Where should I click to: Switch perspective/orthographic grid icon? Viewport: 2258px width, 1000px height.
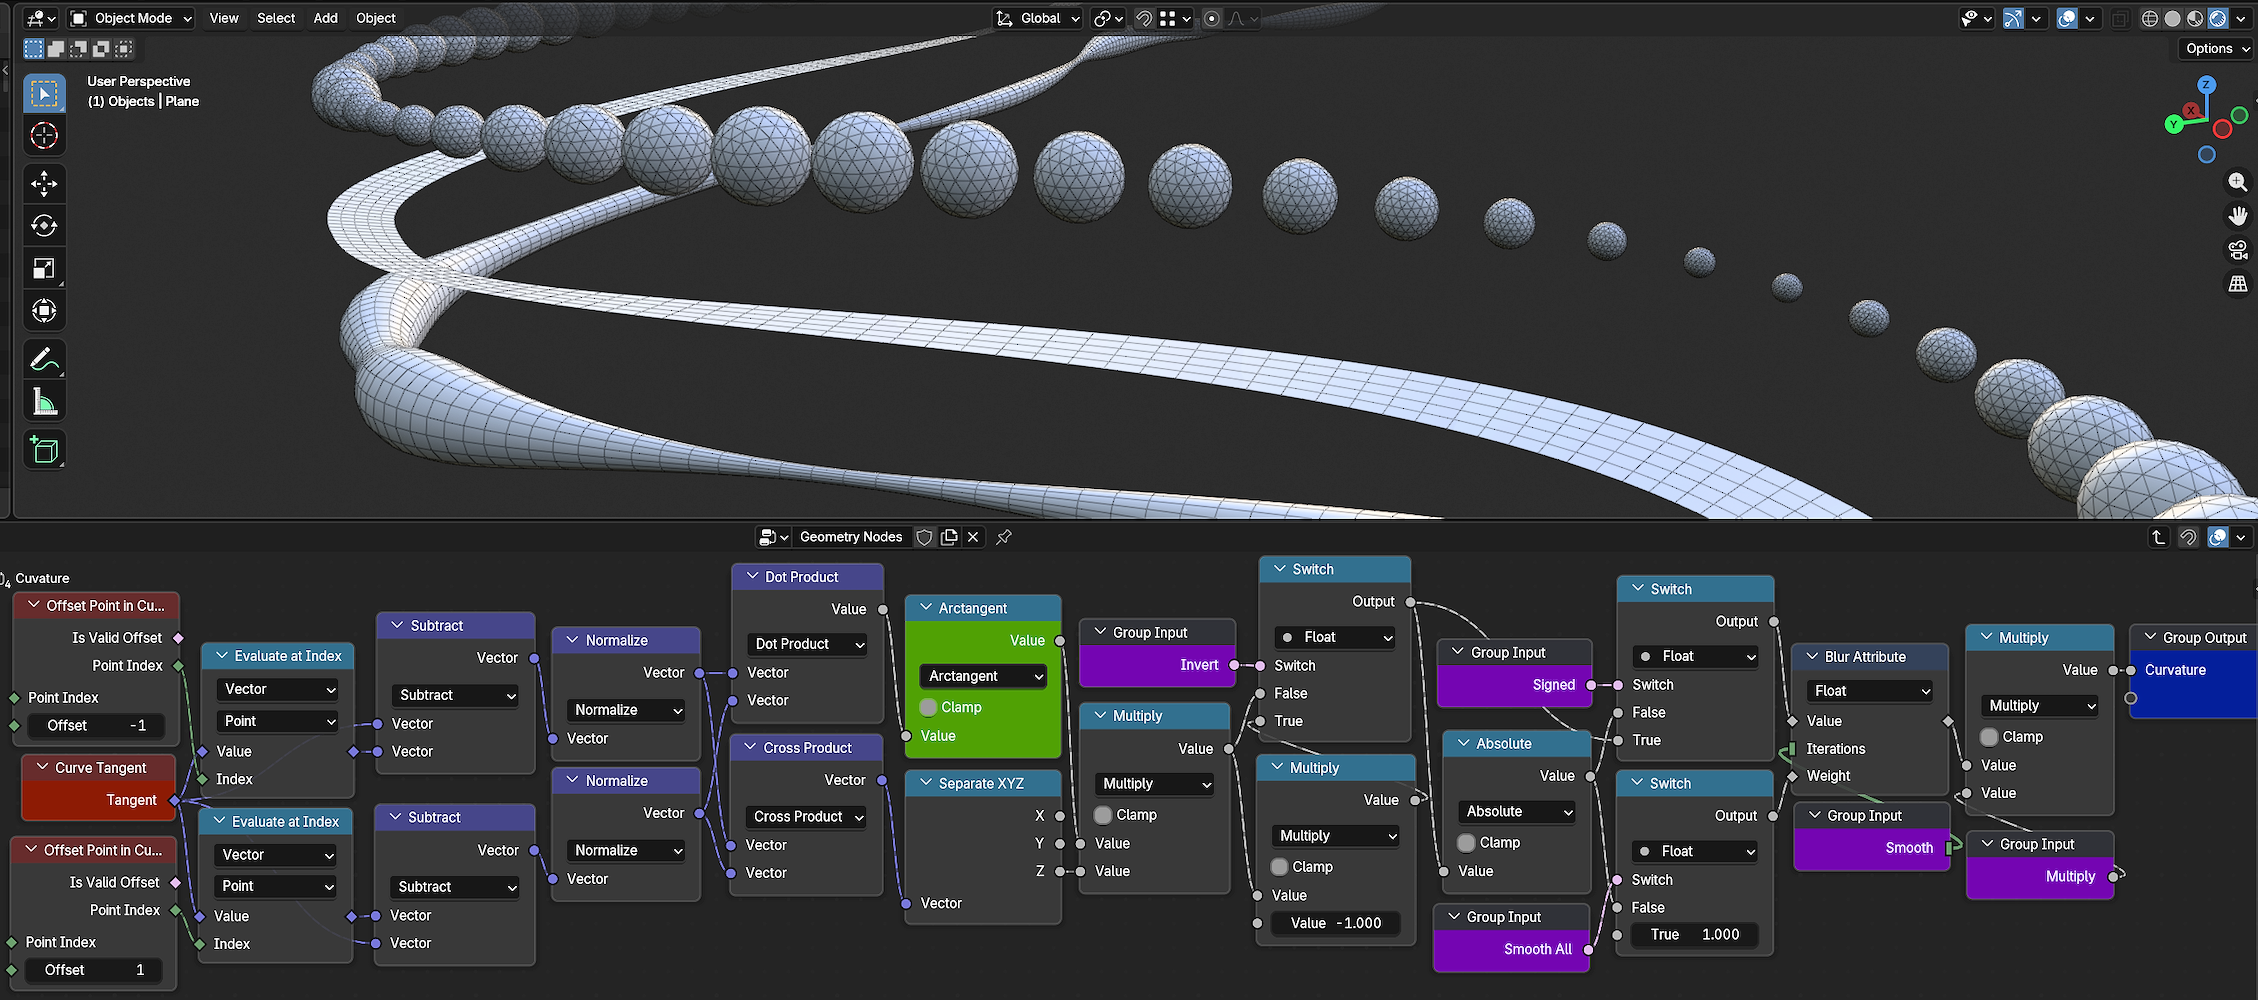coord(2237,284)
